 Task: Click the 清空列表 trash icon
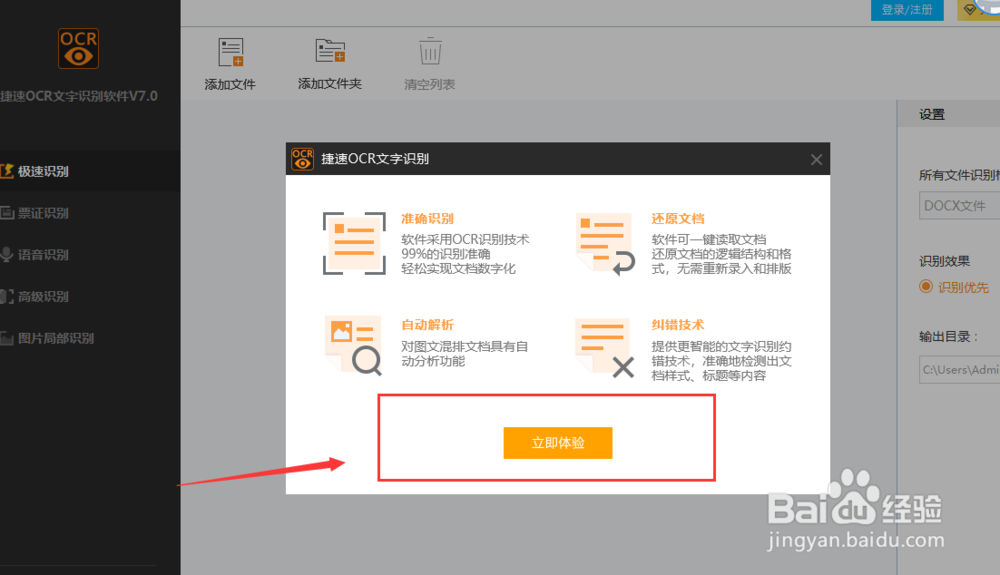point(430,51)
